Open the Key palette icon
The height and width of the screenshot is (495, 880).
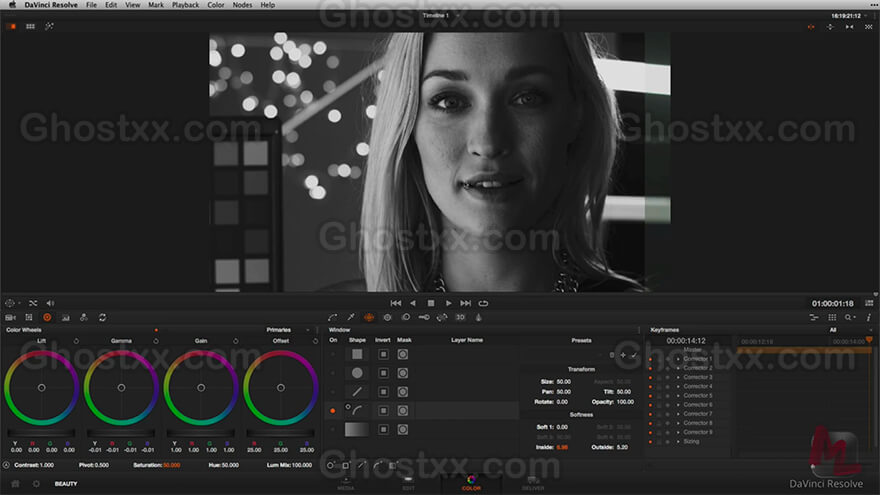click(424, 318)
